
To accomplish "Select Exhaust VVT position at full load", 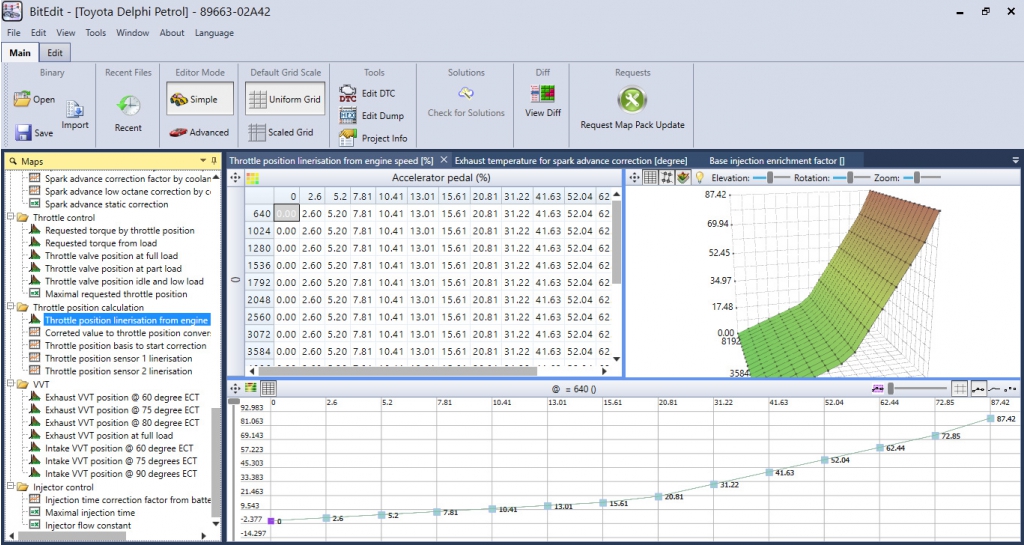I will (x=109, y=435).
